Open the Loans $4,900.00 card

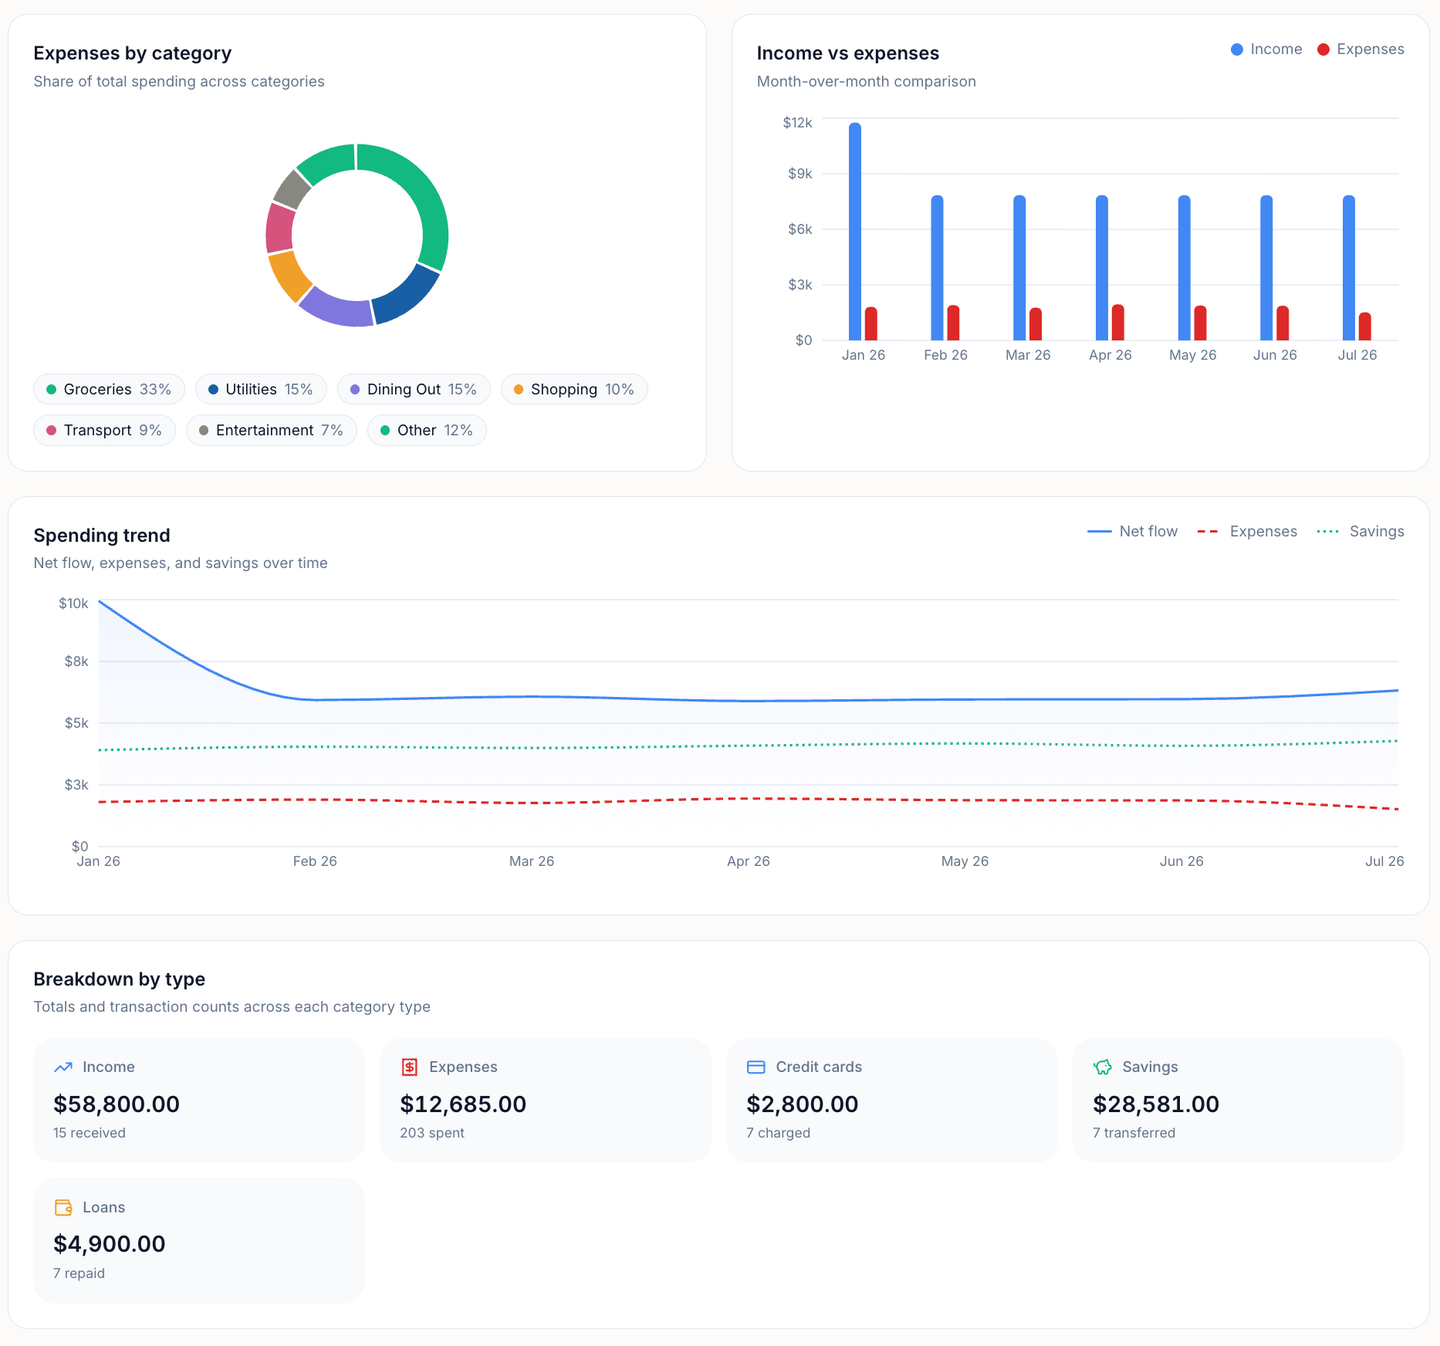[199, 1240]
